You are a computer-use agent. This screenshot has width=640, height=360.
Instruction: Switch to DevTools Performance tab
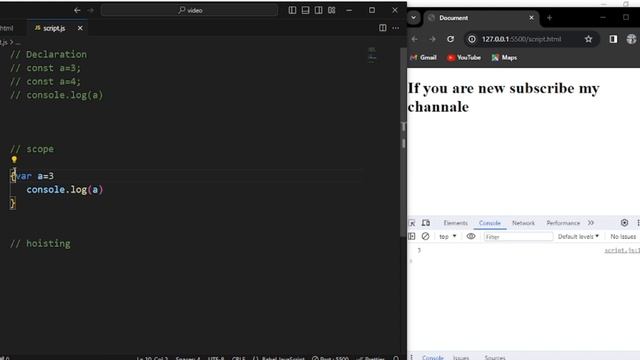click(x=563, y=223)
